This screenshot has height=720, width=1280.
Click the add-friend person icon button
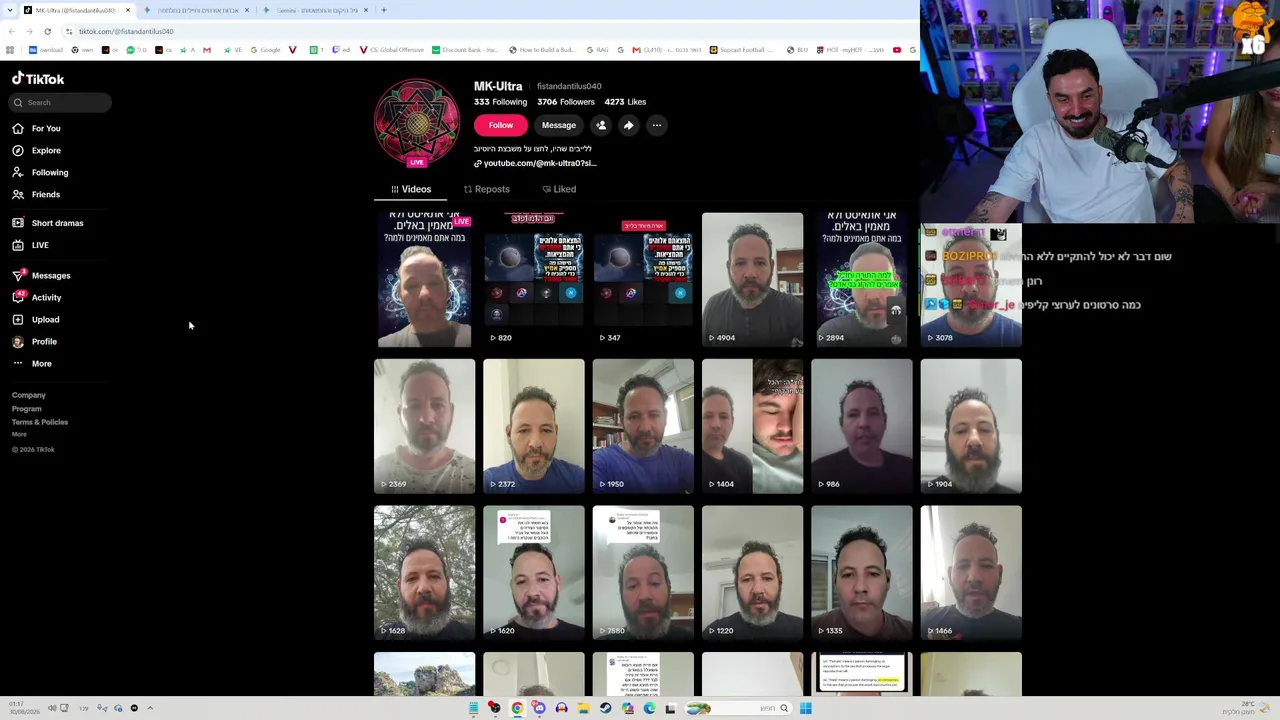(601, 125)
